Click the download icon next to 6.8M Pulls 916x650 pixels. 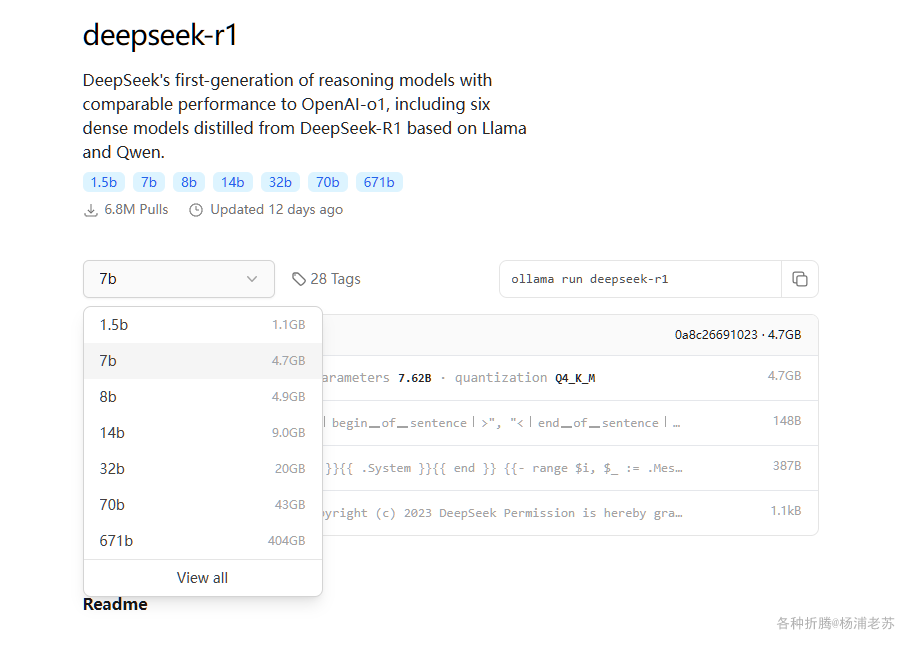tap(91, 210)
